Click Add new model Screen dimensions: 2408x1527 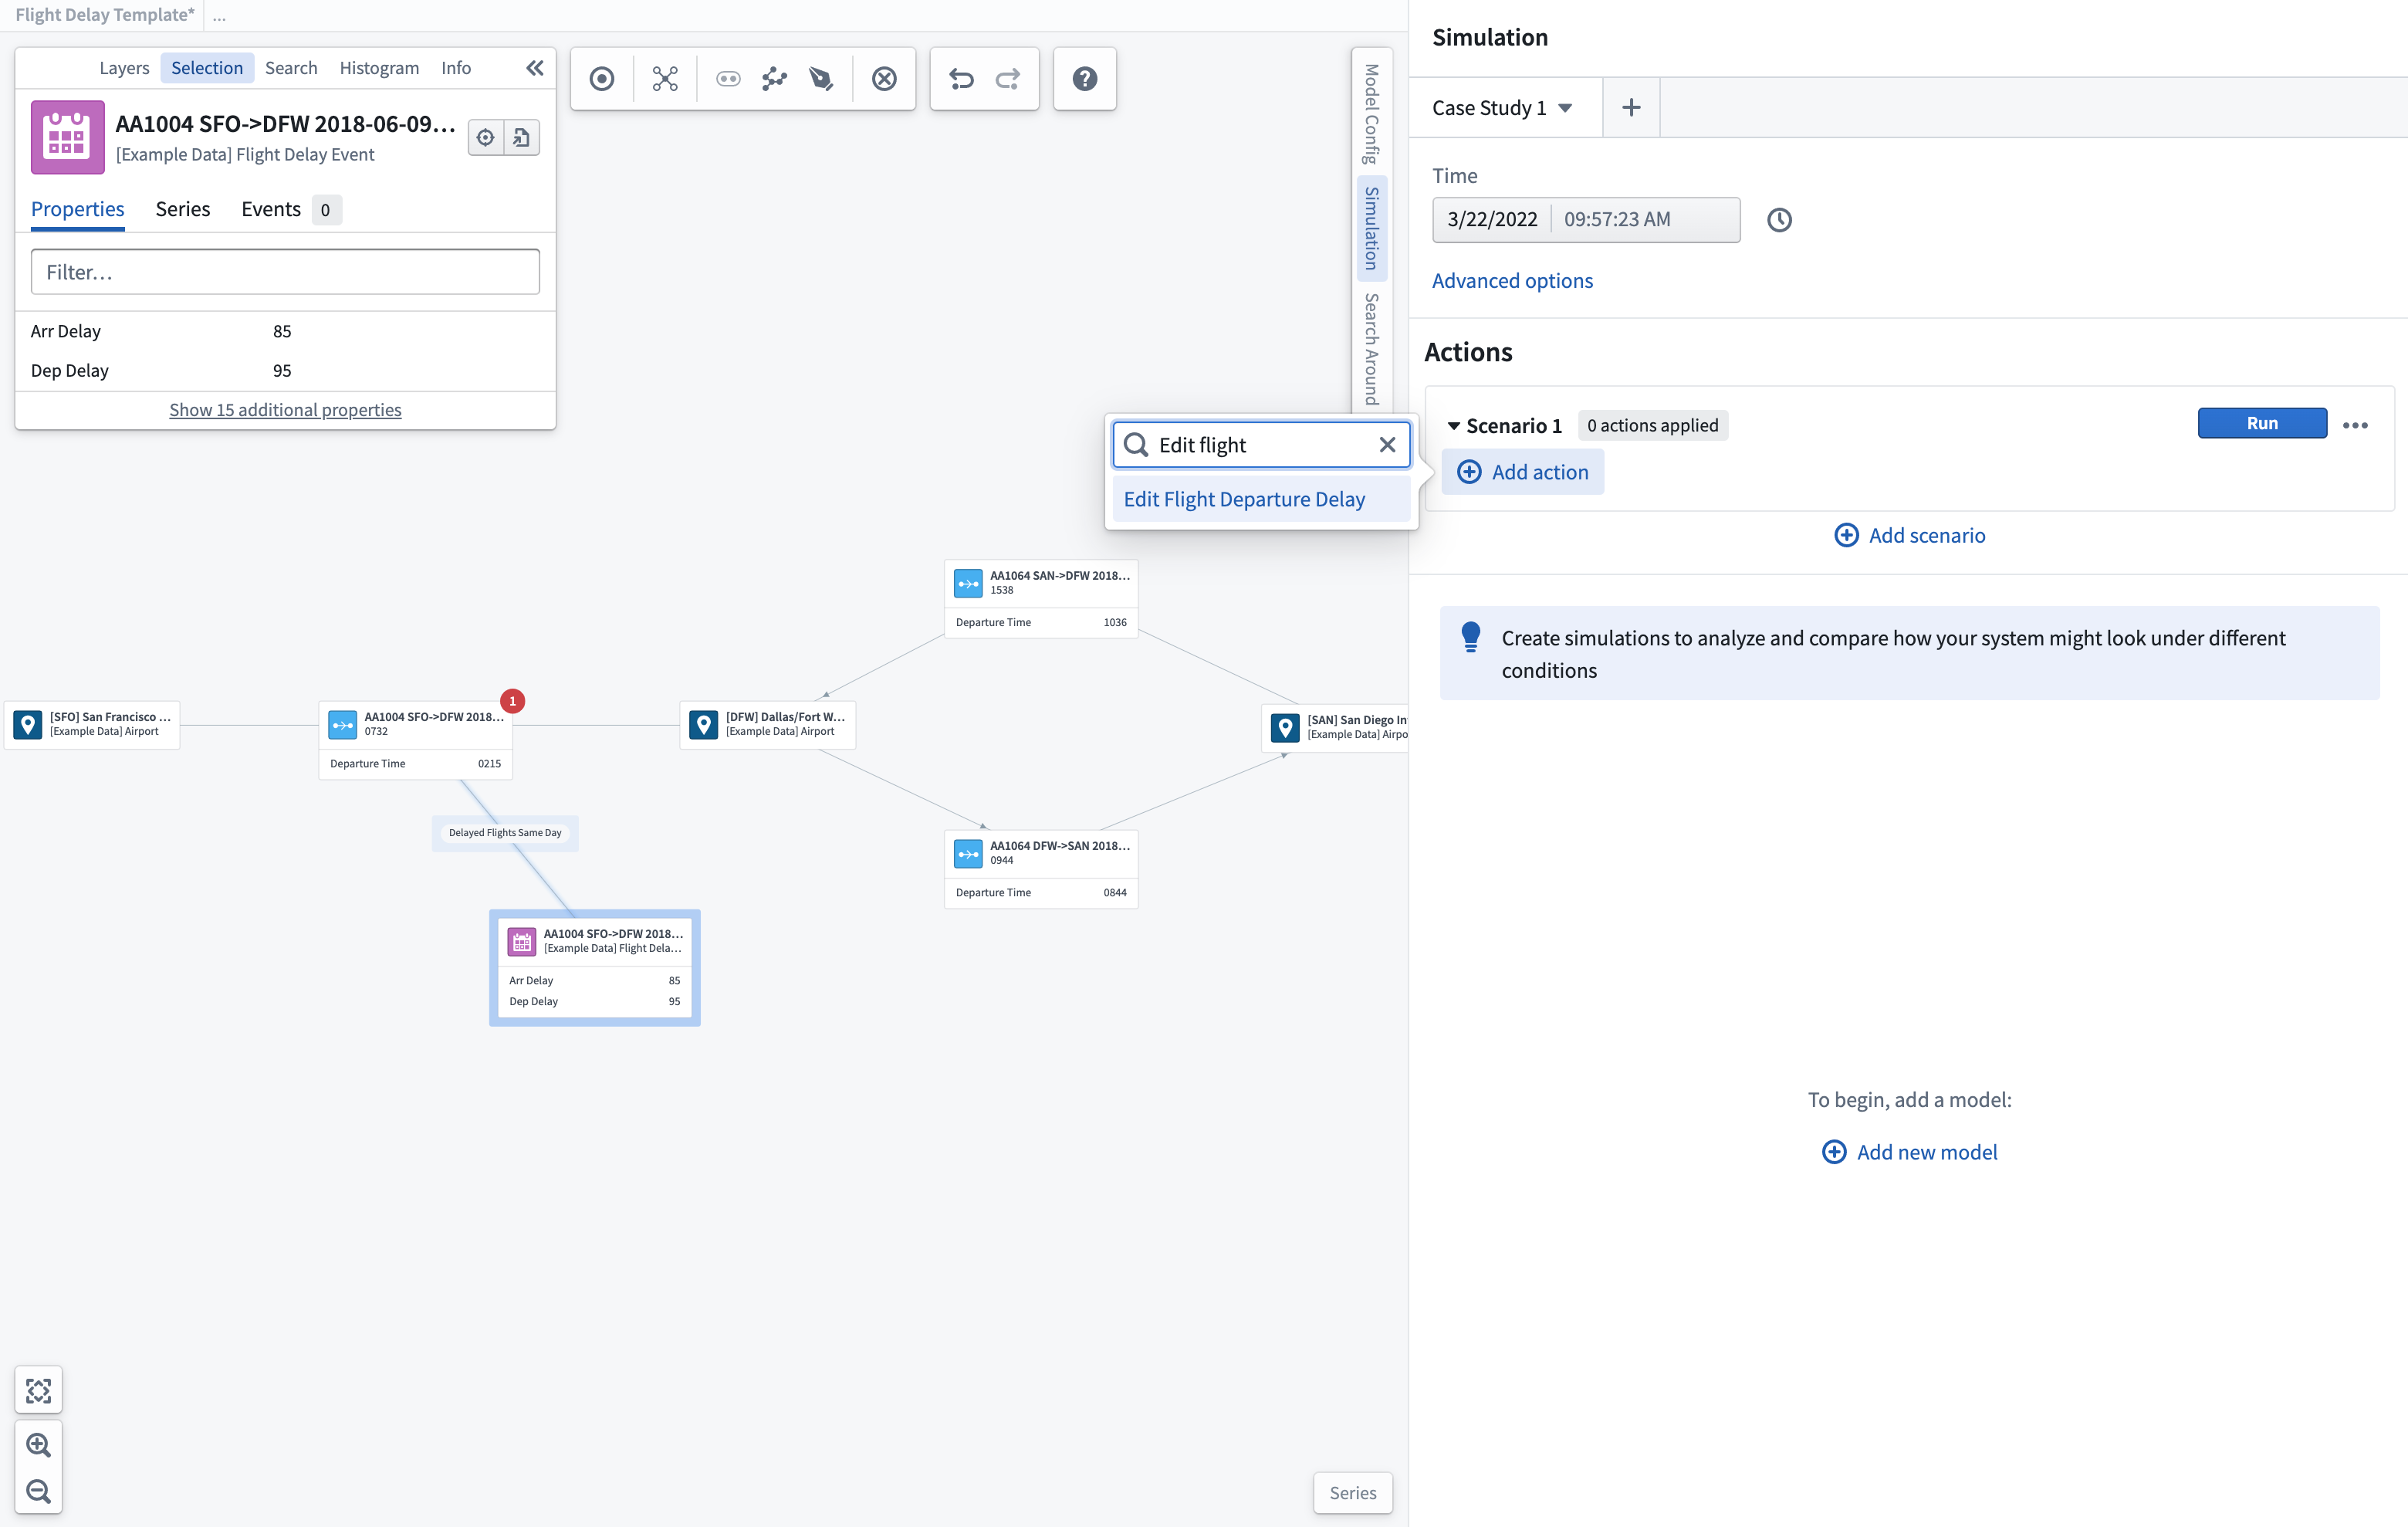click(x=1909, y=1152)
